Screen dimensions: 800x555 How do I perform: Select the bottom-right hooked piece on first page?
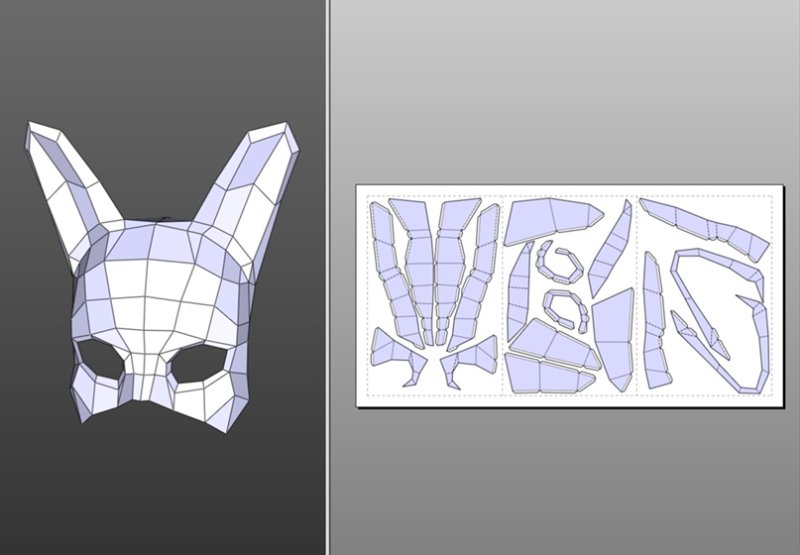tap(473, 357)
